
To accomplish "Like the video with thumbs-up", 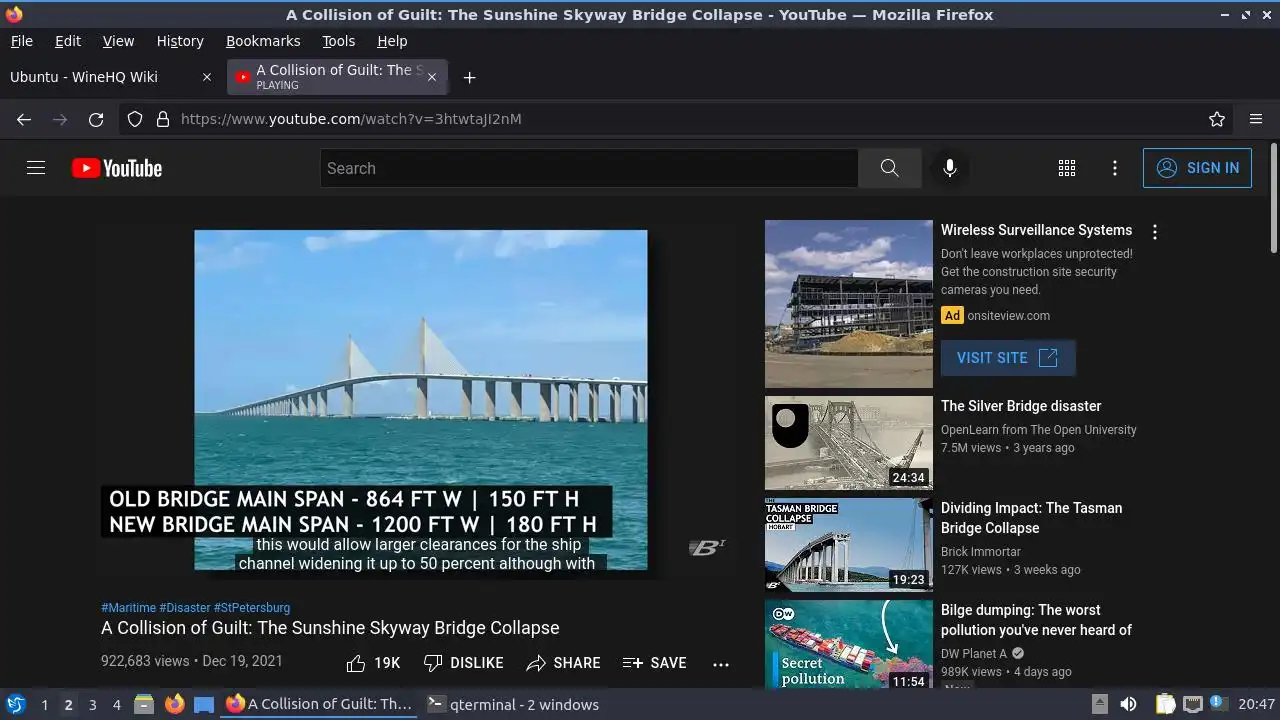I will coord(373,663).
